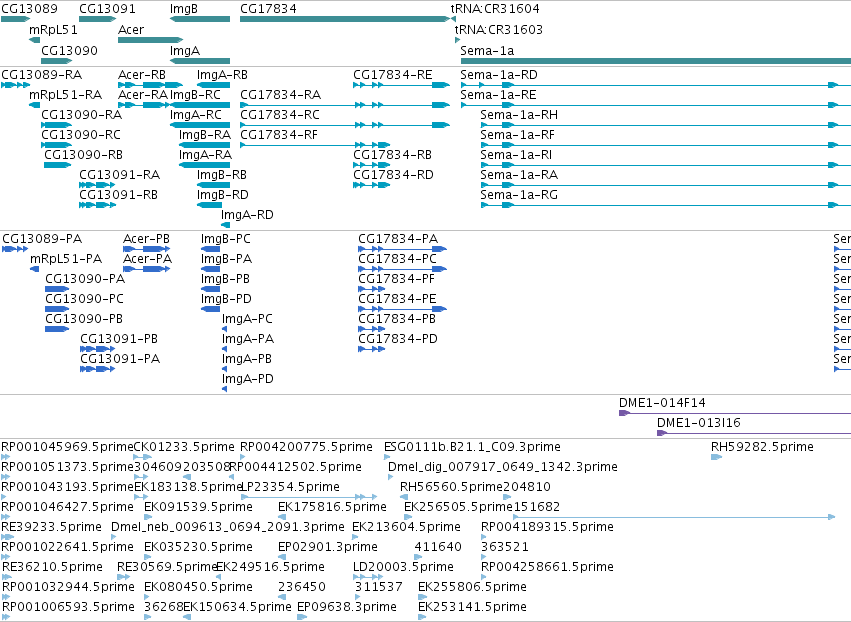Screen dimensions: 851x622
Task: Click the Acer-PB protein label
Action: (x=146, y=239)
